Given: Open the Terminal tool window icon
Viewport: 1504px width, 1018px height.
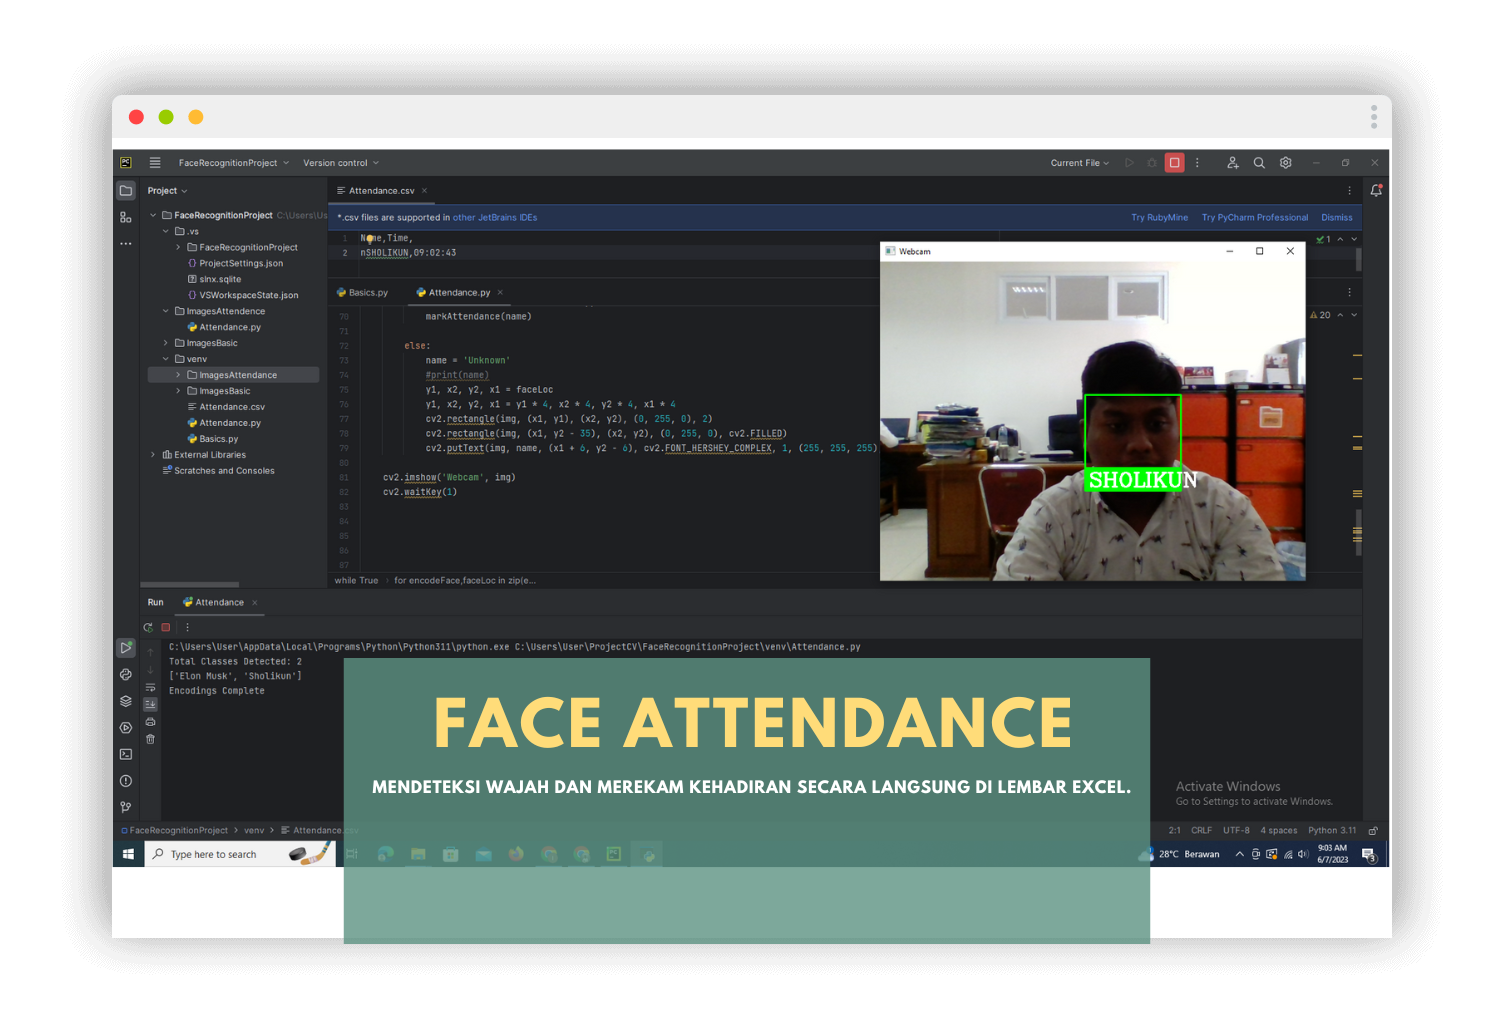Looking at the screenshot, I should coord(126,754).
